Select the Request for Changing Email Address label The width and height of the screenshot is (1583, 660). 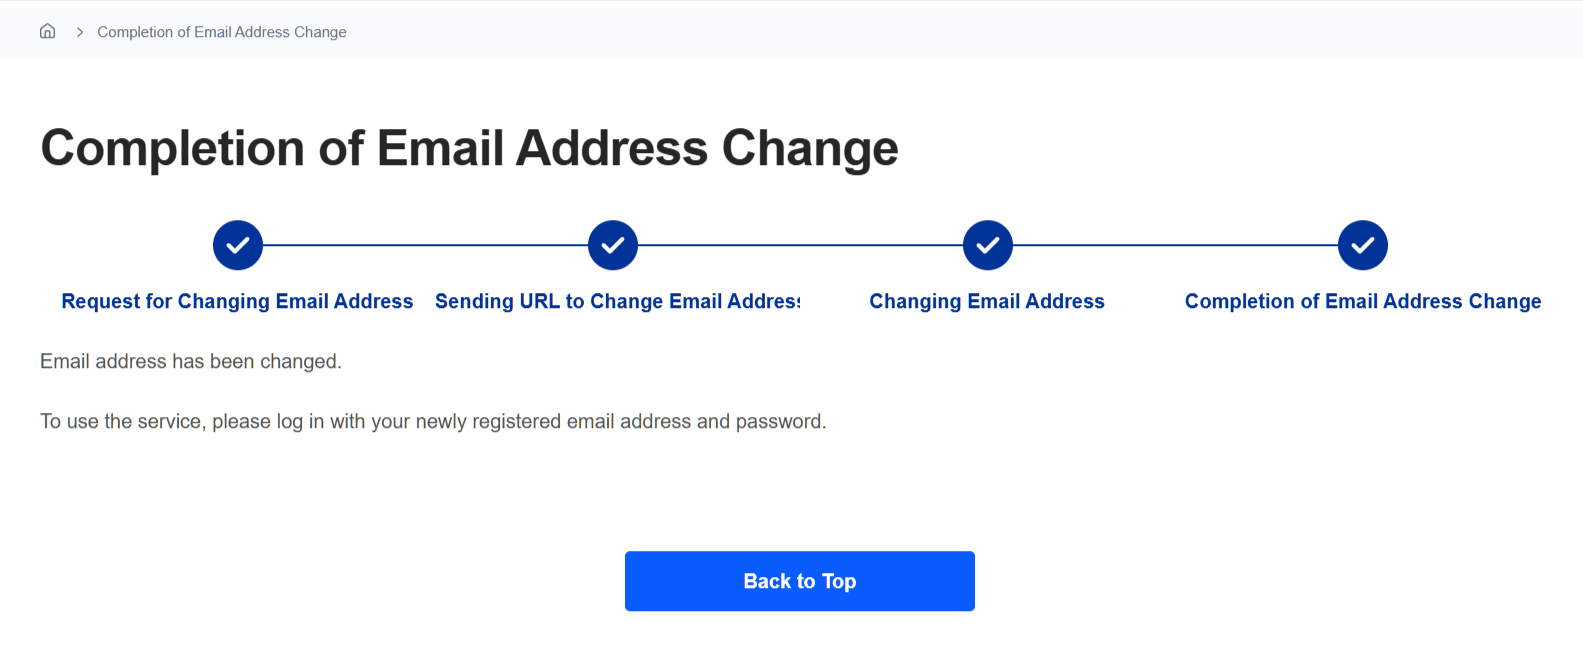(x=237, y=301)
